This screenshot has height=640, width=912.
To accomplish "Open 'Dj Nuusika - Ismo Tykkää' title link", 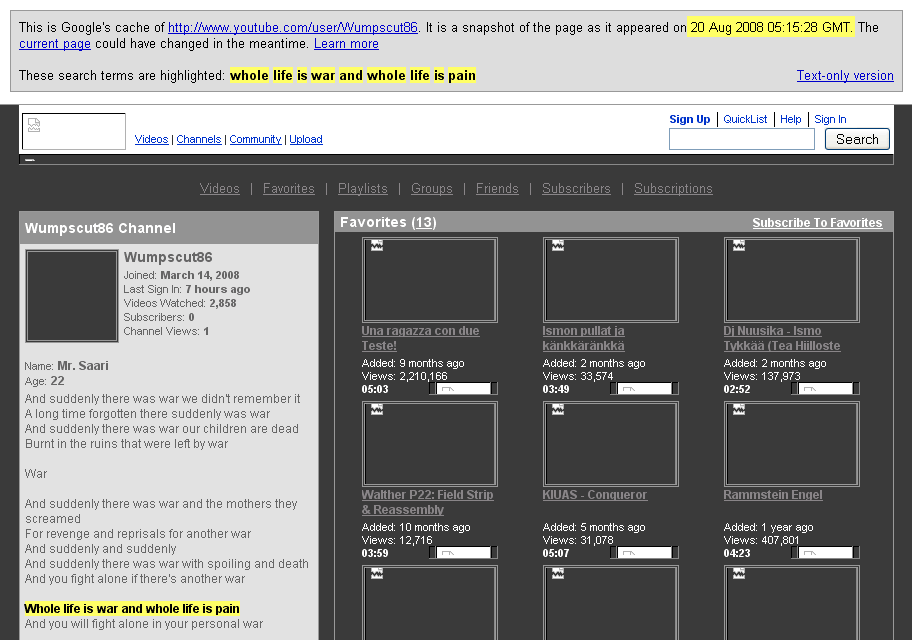I will tap(782, 338).
